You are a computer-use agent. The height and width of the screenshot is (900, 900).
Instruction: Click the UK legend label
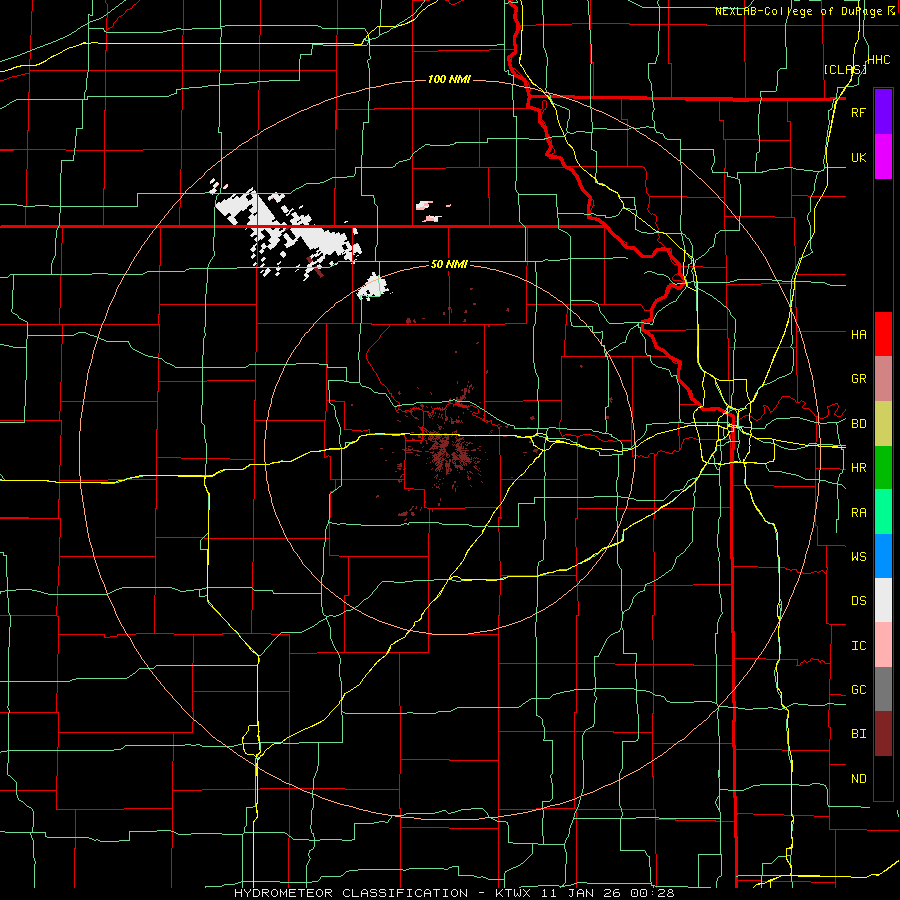point(858,157)
